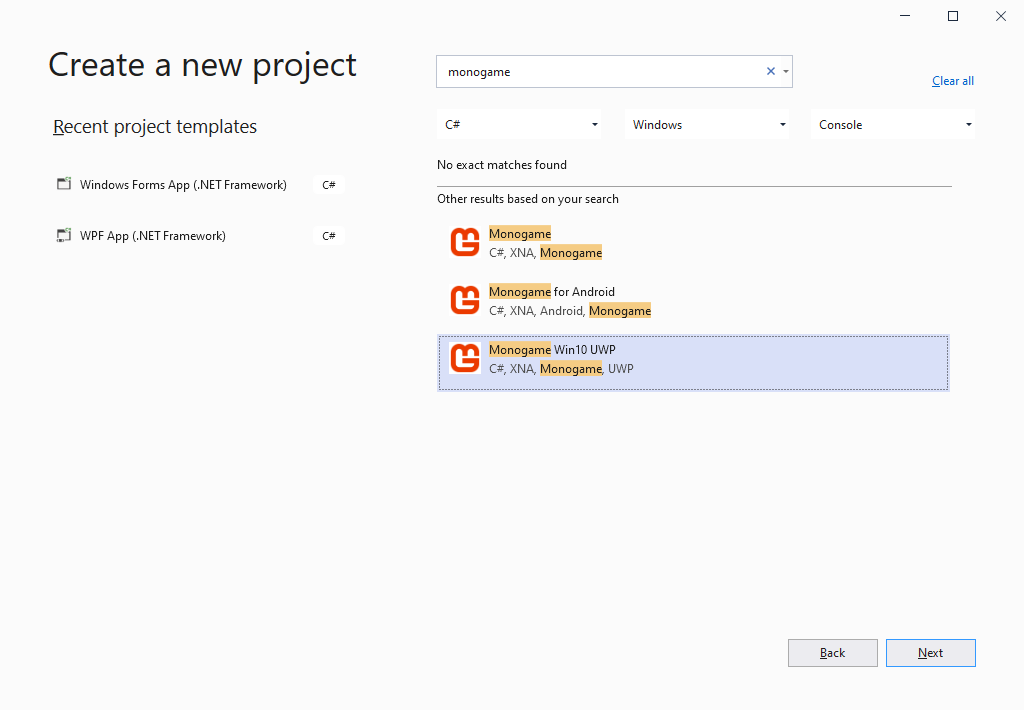Viewport: 1024px width, 710px height.
Task: Open the search history dropdown arrow
Action: coord(786,71)
